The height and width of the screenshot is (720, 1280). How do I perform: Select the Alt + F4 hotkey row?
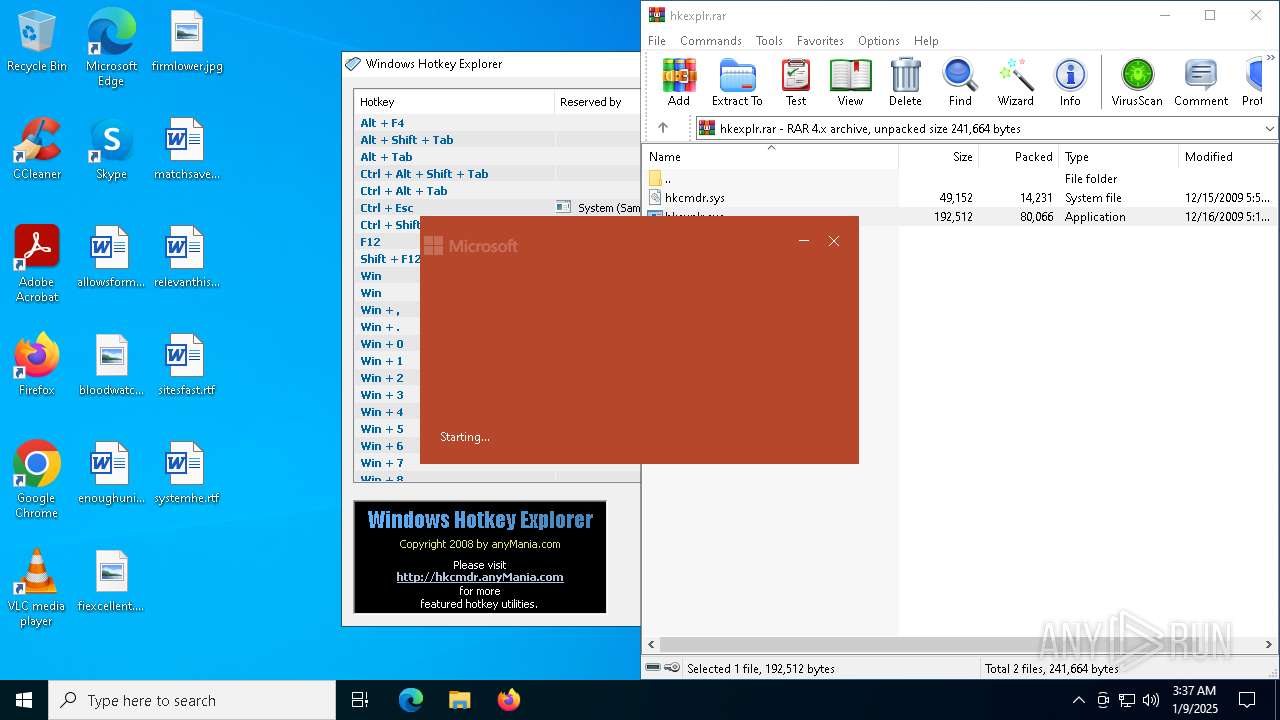coord(497,123)
